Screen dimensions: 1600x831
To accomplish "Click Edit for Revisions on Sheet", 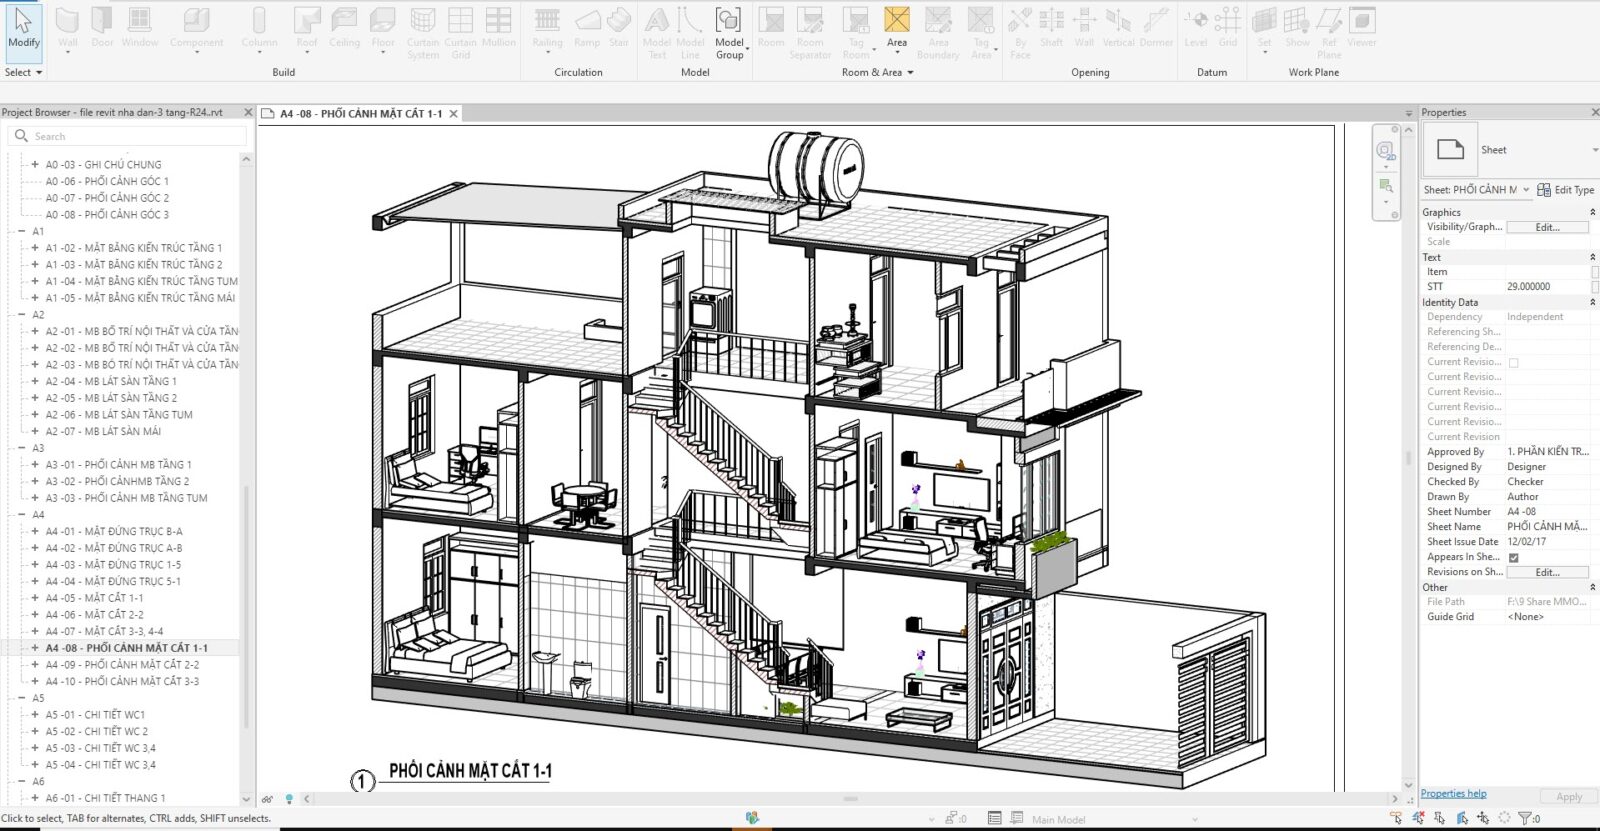I will pos(1547,572).
